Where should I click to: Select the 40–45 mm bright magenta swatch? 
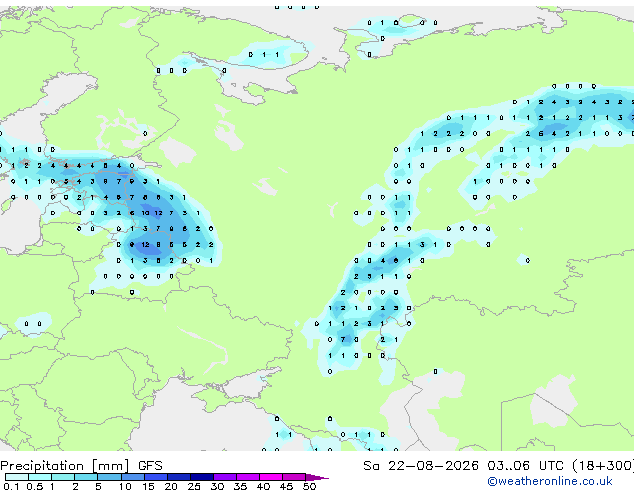[x=271, y=477]
